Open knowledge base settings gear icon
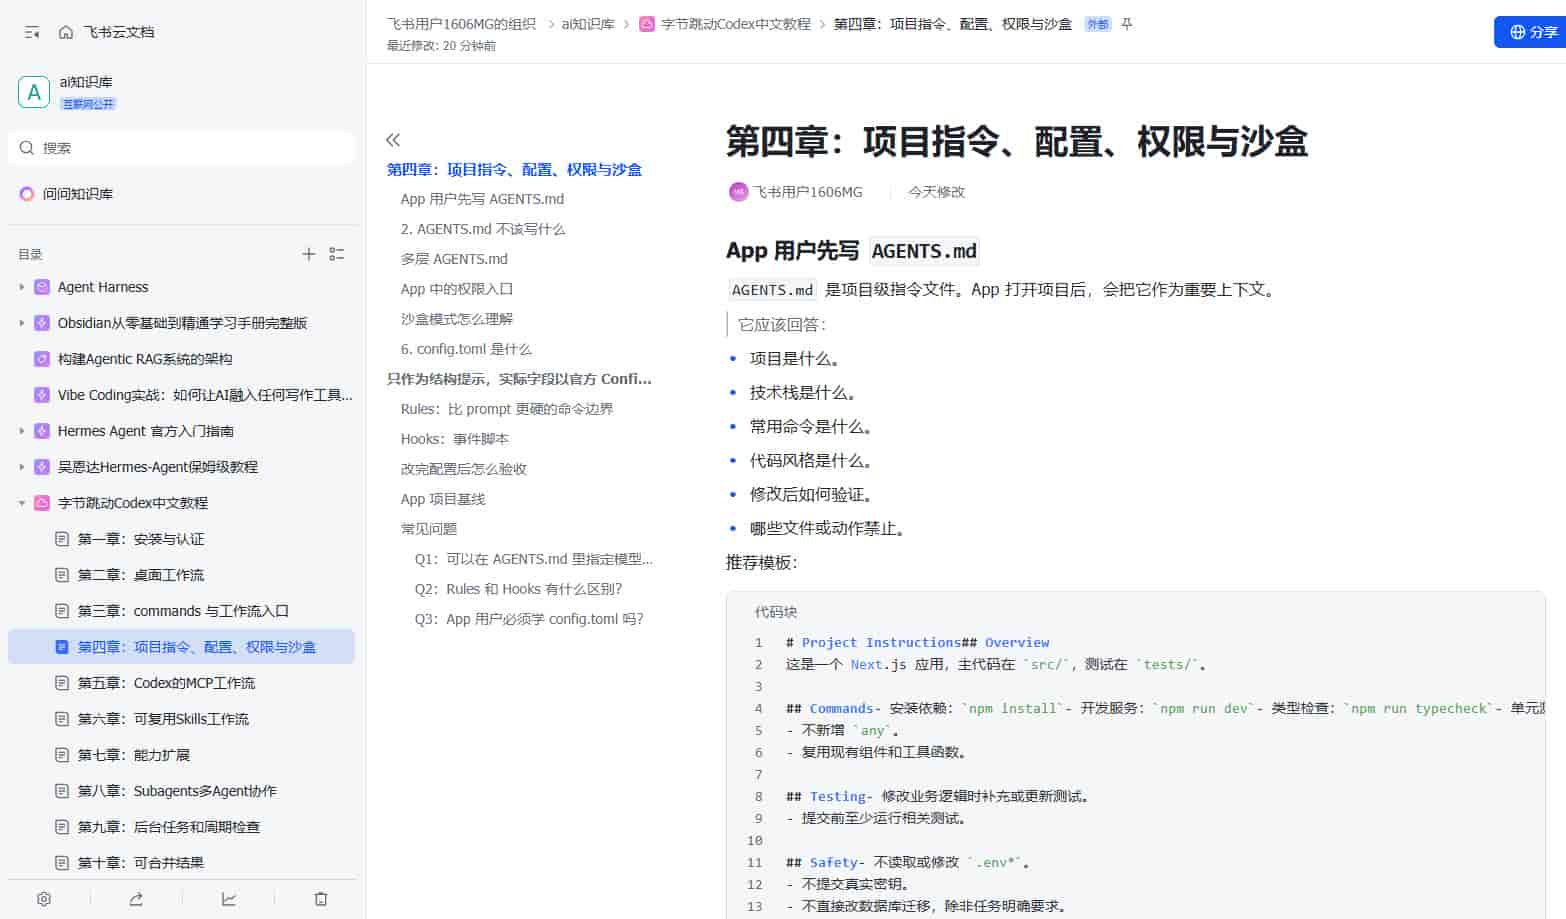The image size is (1566, 919). tap(44, 899)
